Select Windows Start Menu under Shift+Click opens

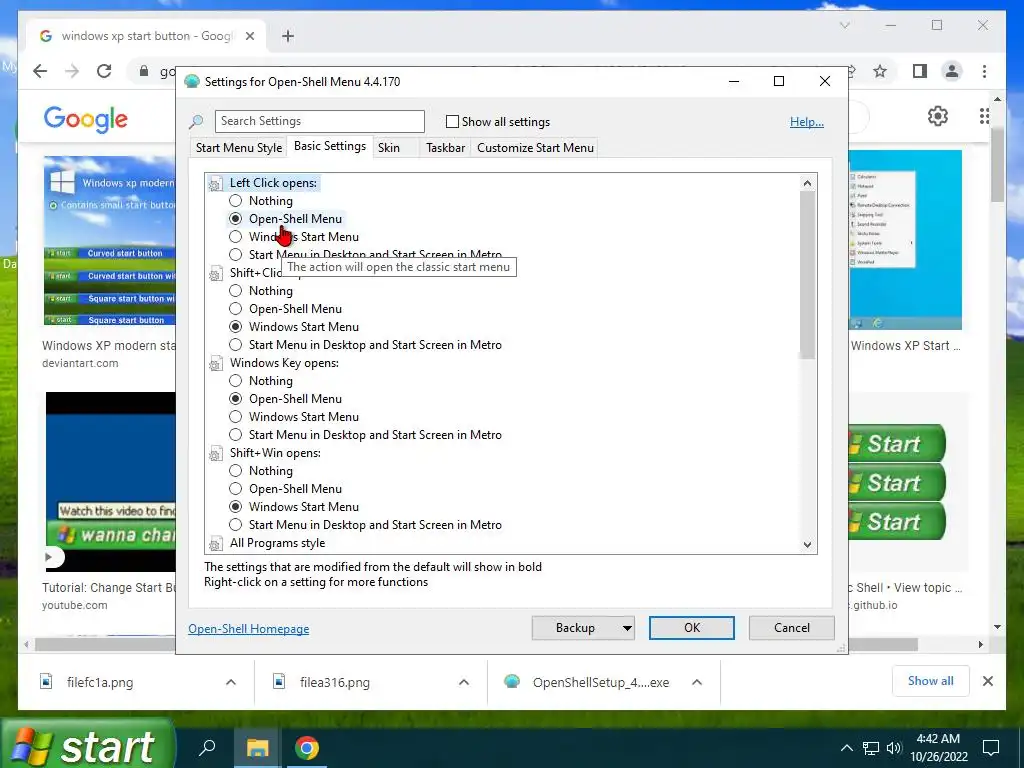(x=235, y=327)
